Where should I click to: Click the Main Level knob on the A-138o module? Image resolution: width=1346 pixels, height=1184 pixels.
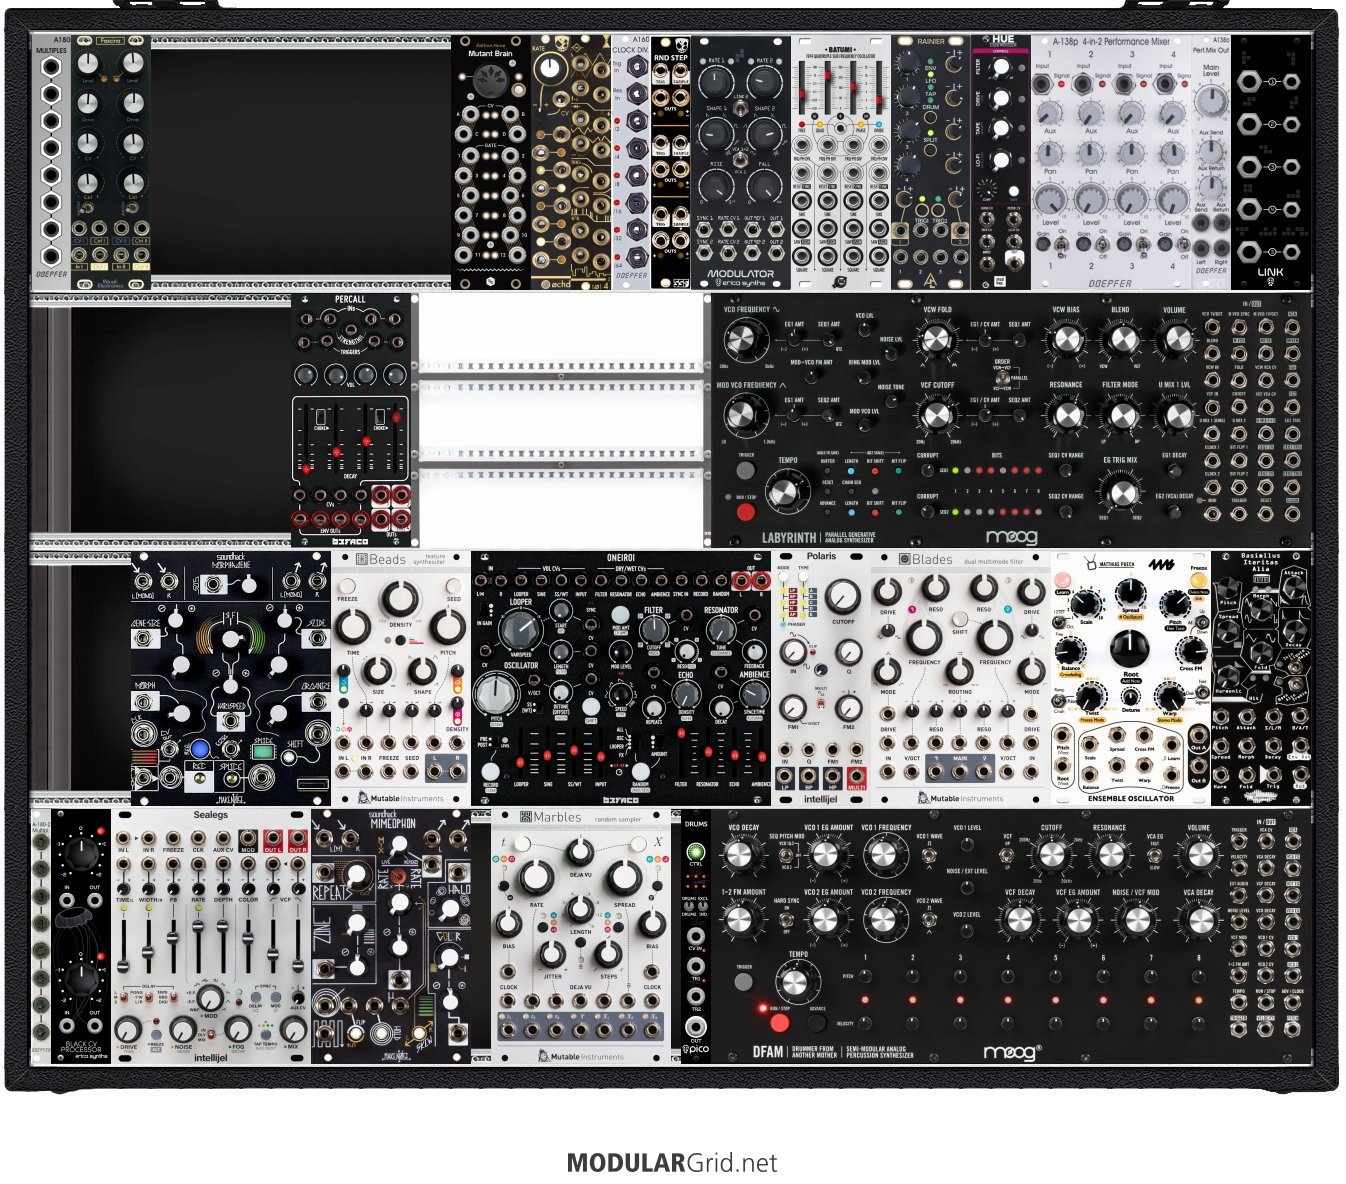coord(1210,100)
